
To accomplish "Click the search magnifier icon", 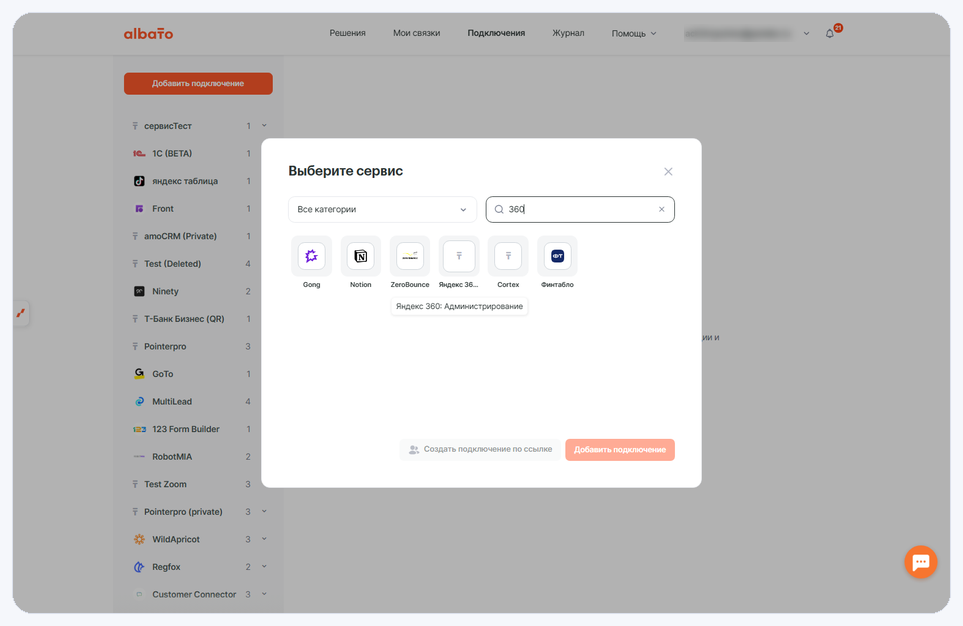I will (x=499, y=209).
